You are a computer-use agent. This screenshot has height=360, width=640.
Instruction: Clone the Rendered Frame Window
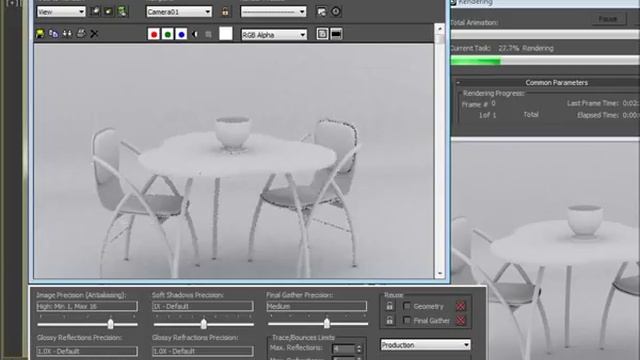[67, 34]
